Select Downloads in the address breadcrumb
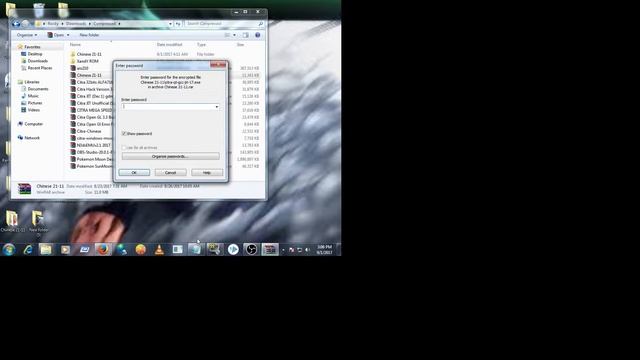This screenshot has height=360, width=640. click(76, 24)
